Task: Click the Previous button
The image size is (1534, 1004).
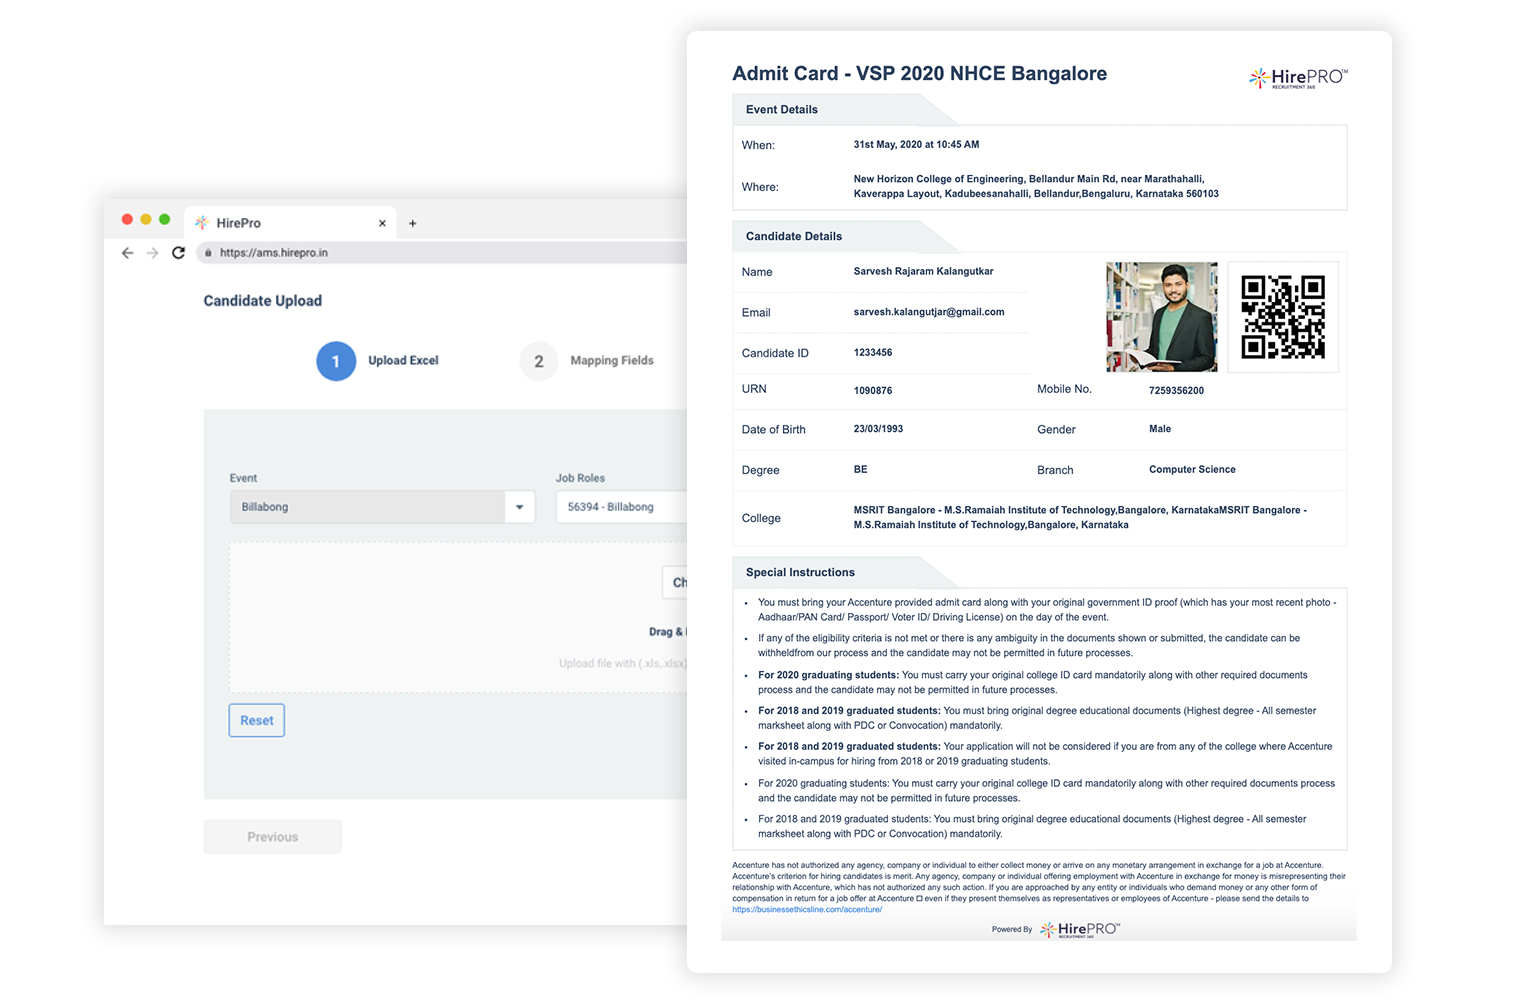Action: (x=272, y=836)
